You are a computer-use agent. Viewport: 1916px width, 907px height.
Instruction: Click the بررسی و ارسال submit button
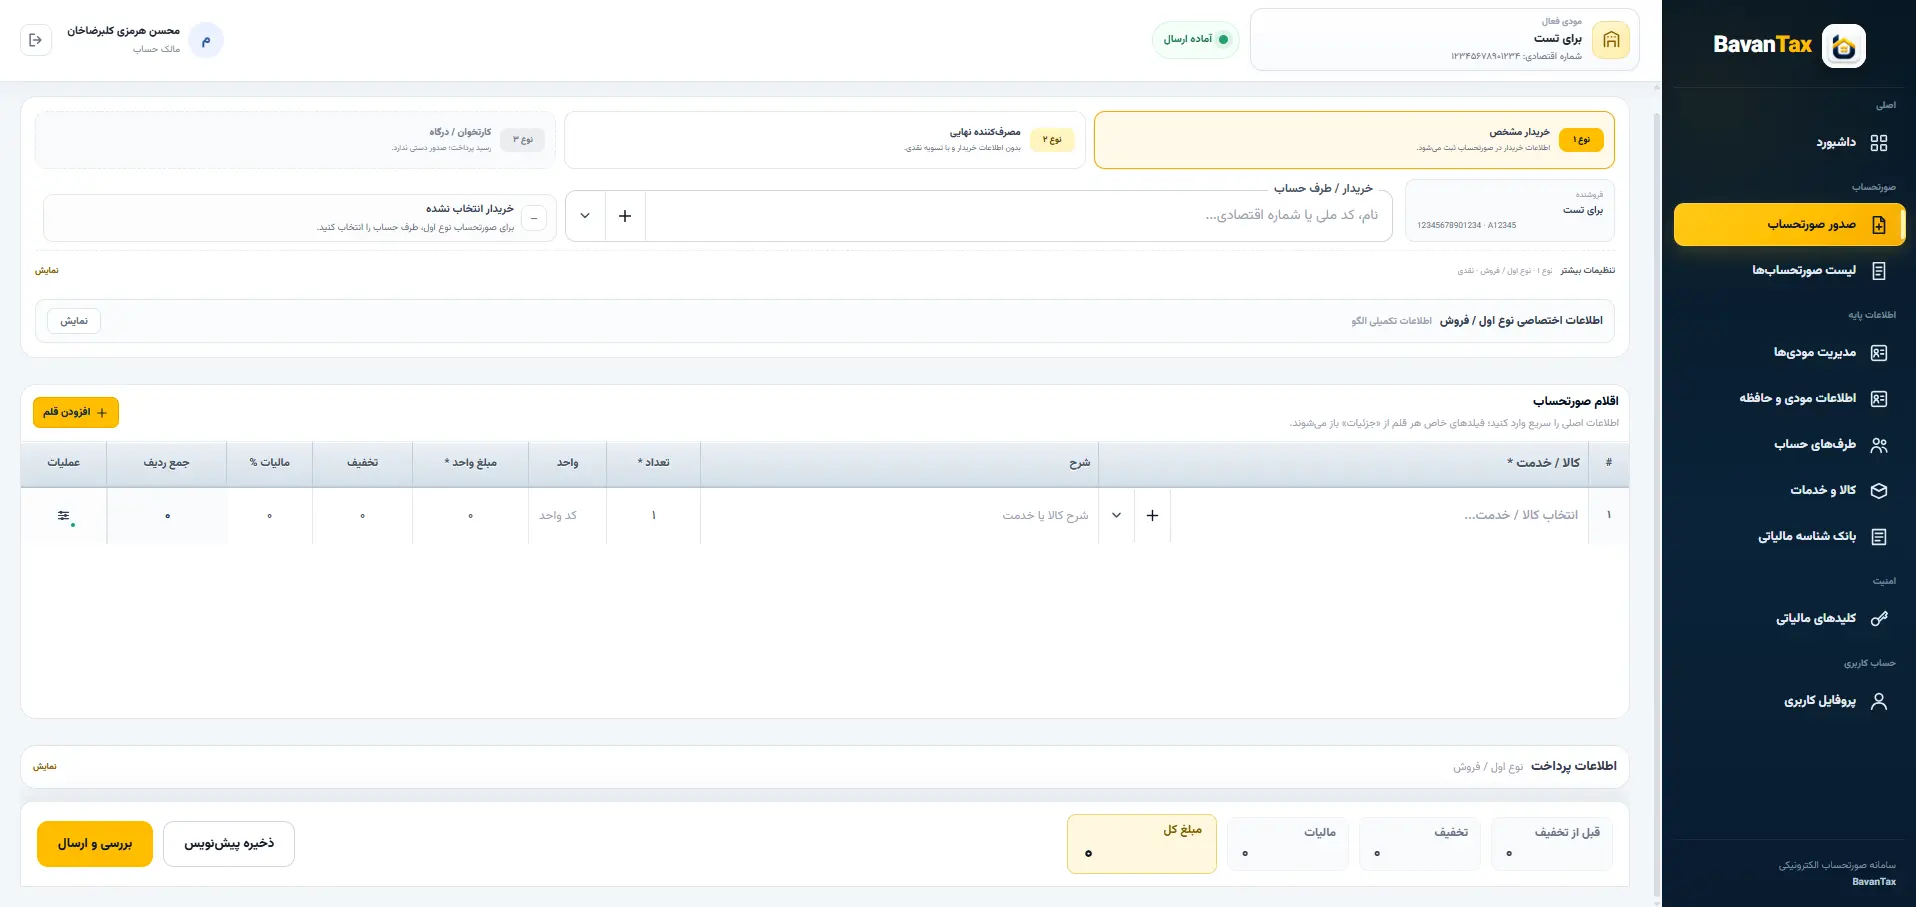95,844
